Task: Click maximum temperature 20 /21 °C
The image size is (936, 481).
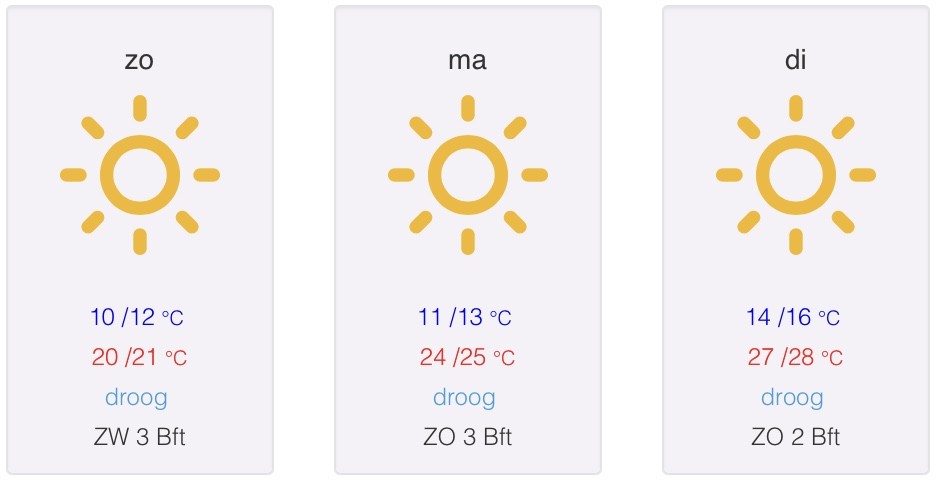Action: (x=139, y=357)
